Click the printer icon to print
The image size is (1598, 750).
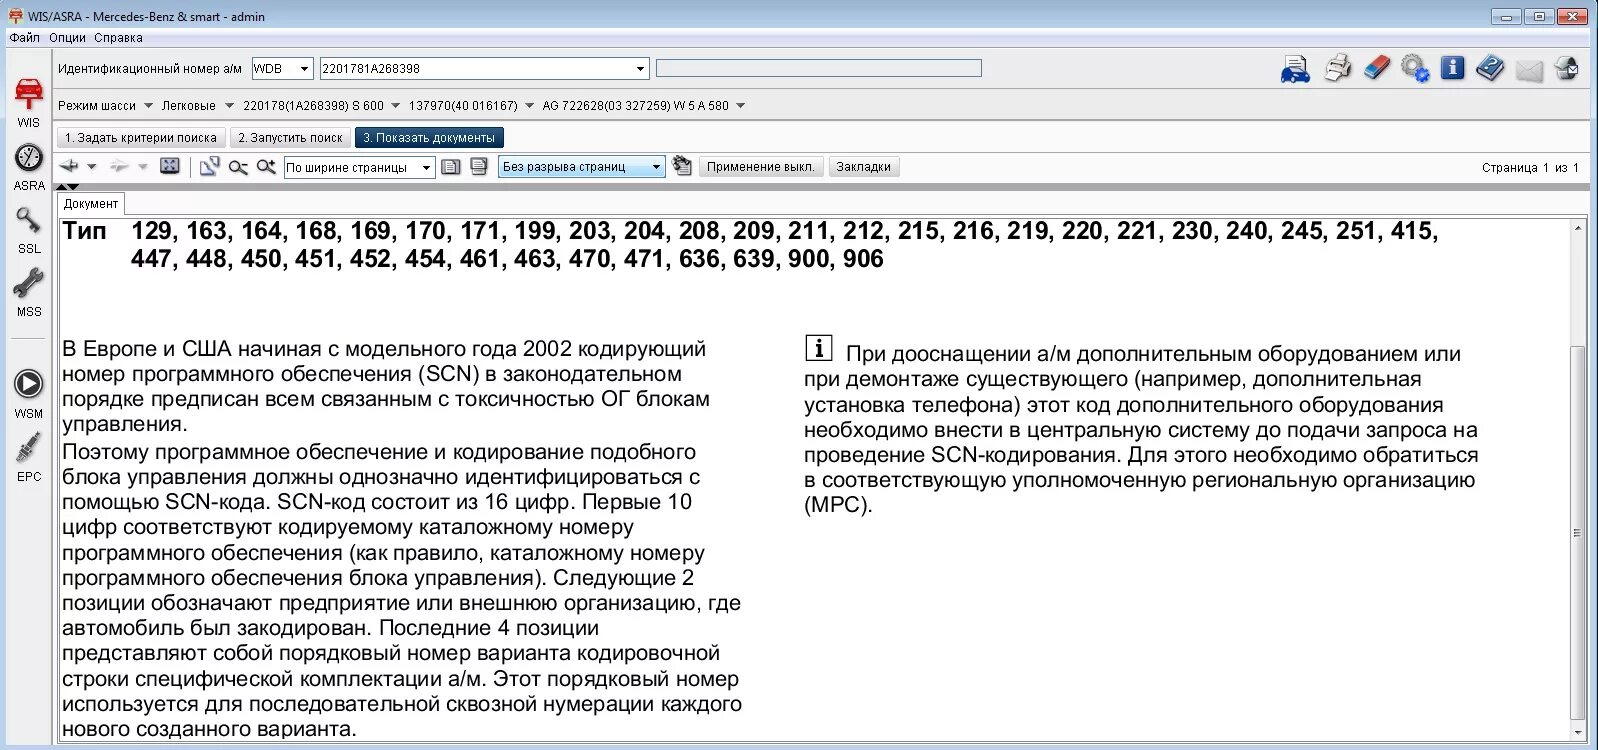(x=1337, y=69)
